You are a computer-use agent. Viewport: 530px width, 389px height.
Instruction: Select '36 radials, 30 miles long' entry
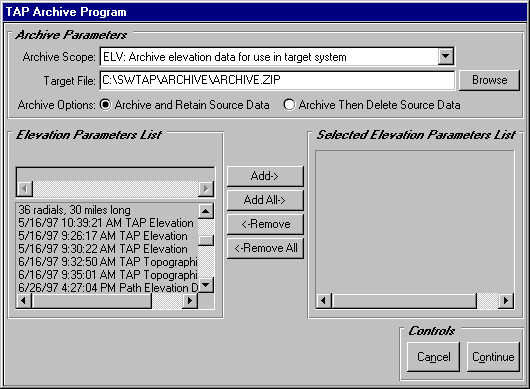click(x=107, y=210)
